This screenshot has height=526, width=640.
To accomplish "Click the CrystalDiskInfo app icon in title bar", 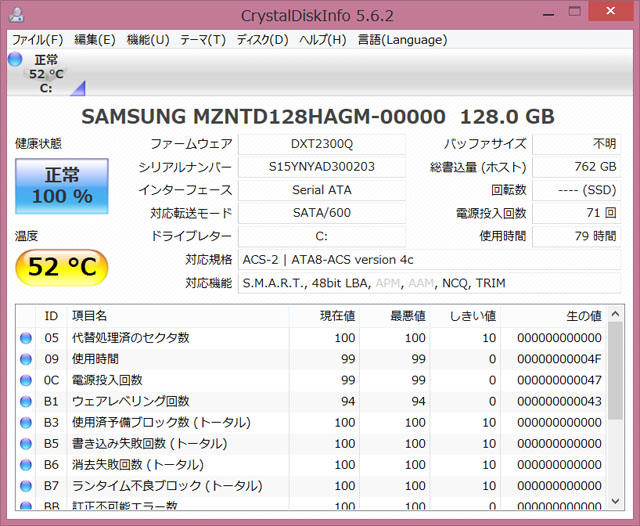I will [16, 15].
